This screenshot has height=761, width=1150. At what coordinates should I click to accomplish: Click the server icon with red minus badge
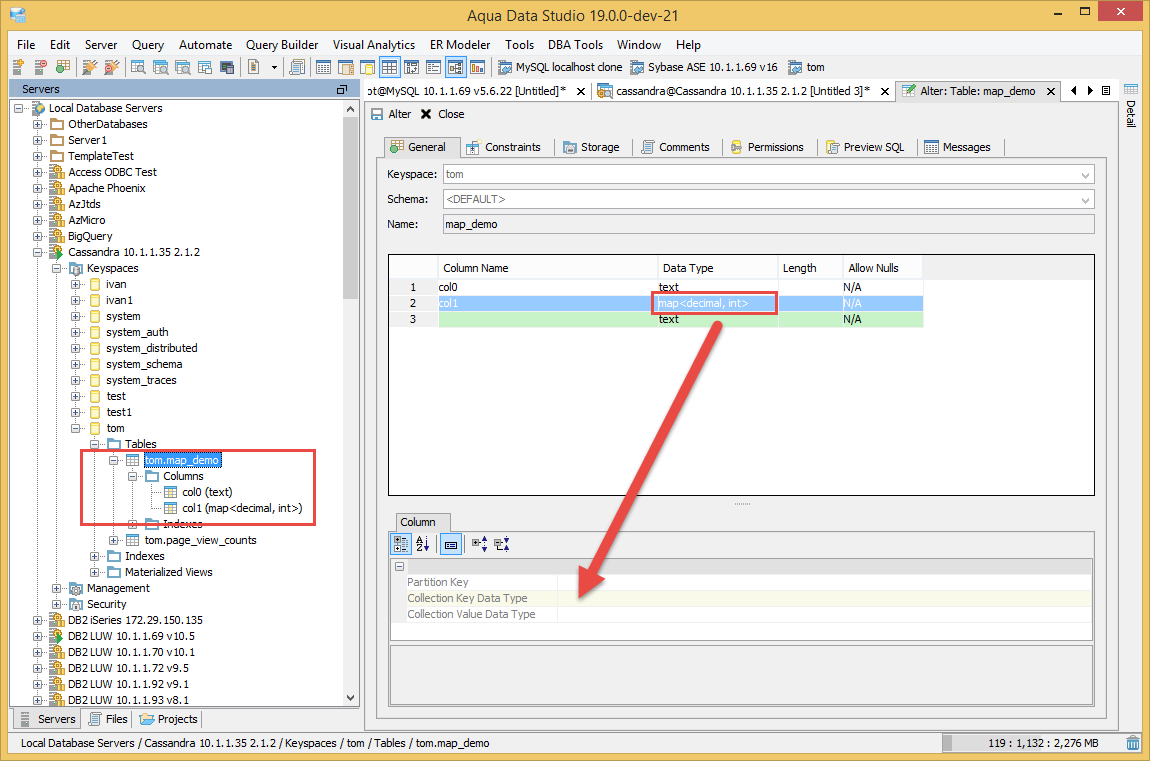(40, 67)
